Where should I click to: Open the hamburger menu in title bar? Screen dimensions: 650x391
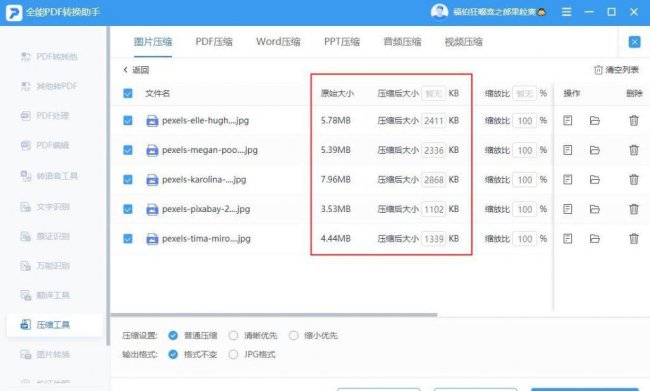click(566, 12)
